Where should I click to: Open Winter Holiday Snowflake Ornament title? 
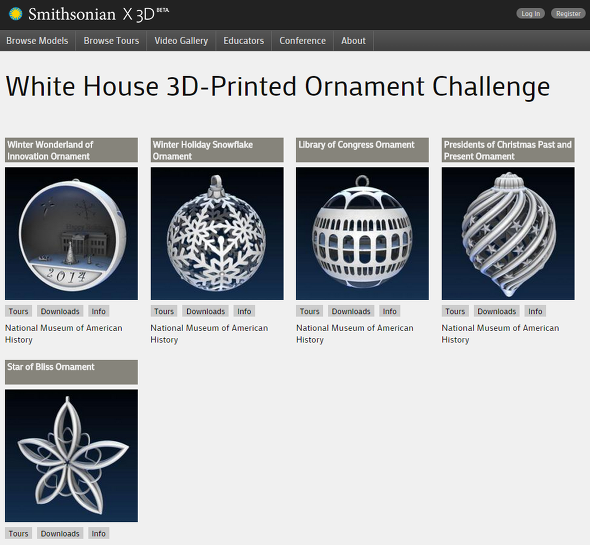pos(217,150)
